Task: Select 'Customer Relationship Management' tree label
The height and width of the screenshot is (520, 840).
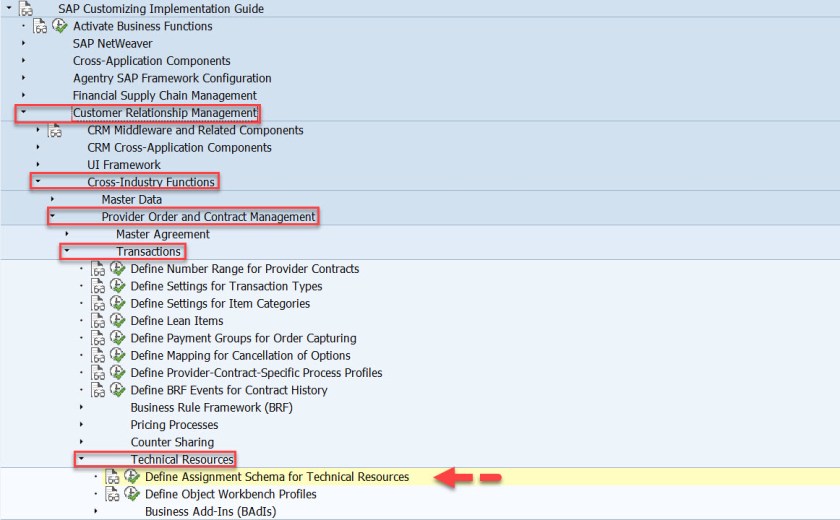Action: click(165, 112)
